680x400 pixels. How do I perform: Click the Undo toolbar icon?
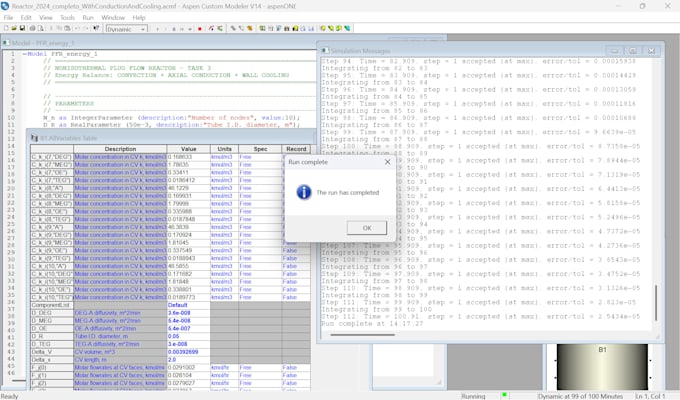pyautogui.click(x=77, y=28)
